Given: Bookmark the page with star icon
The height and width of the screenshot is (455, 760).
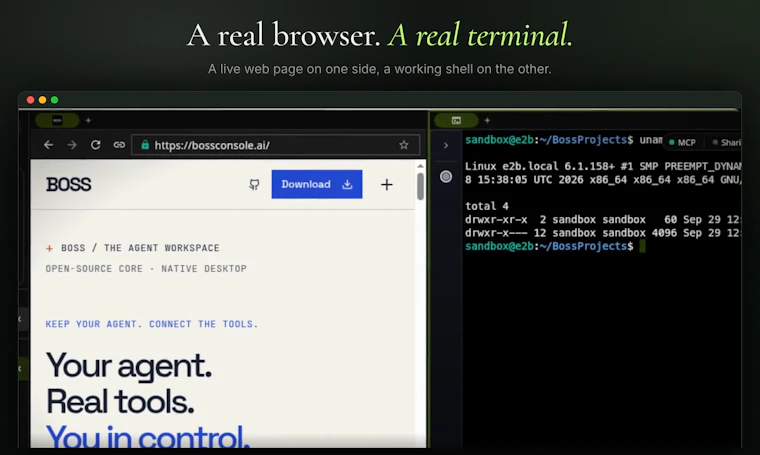Looking at the screenshot, I should click(x=404, y=145).
